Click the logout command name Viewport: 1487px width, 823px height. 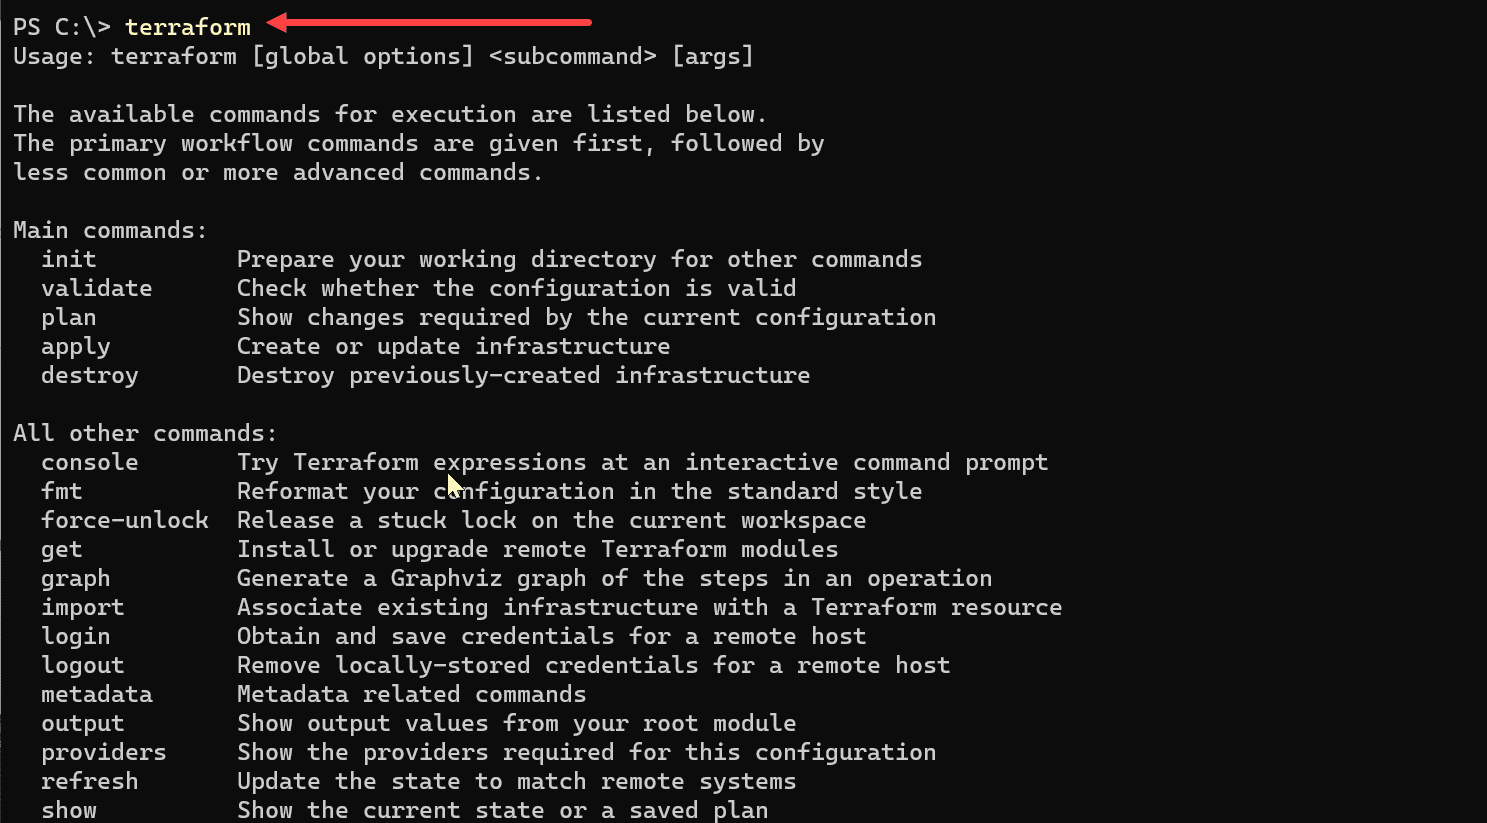83,665
